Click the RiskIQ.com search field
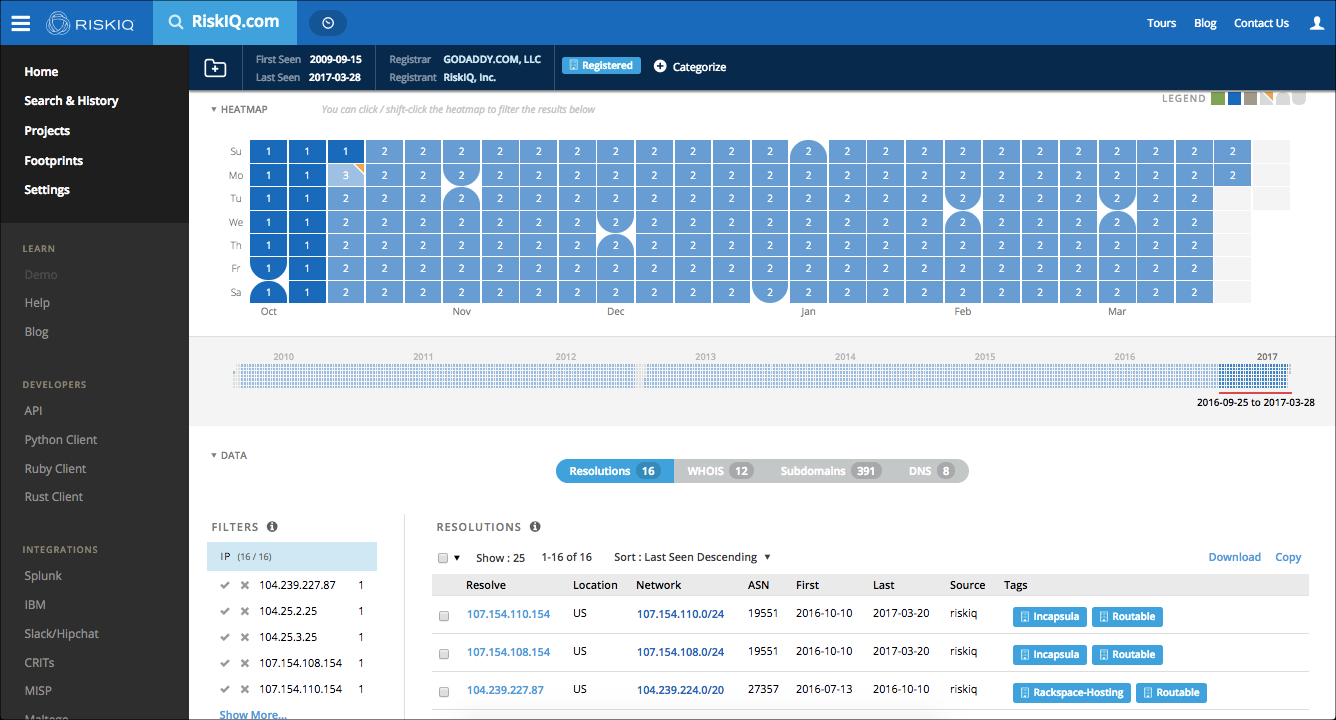Screen dimensions: 1336x720 [224, 22]
